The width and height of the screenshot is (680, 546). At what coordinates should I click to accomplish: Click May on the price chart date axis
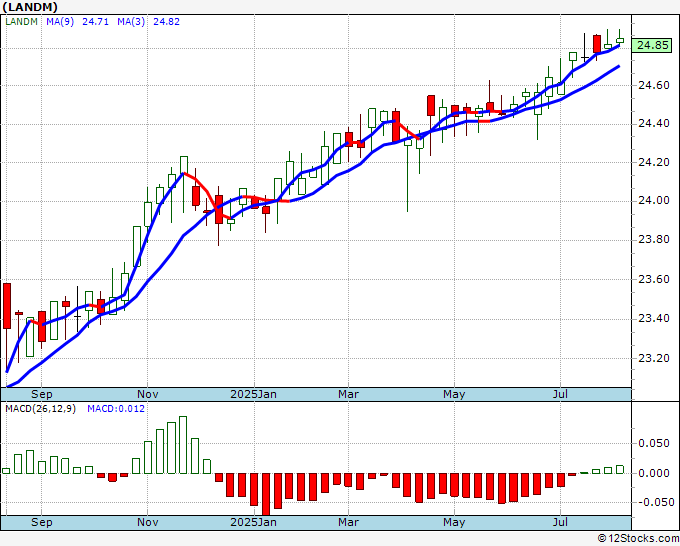click(x=454, y=395)
